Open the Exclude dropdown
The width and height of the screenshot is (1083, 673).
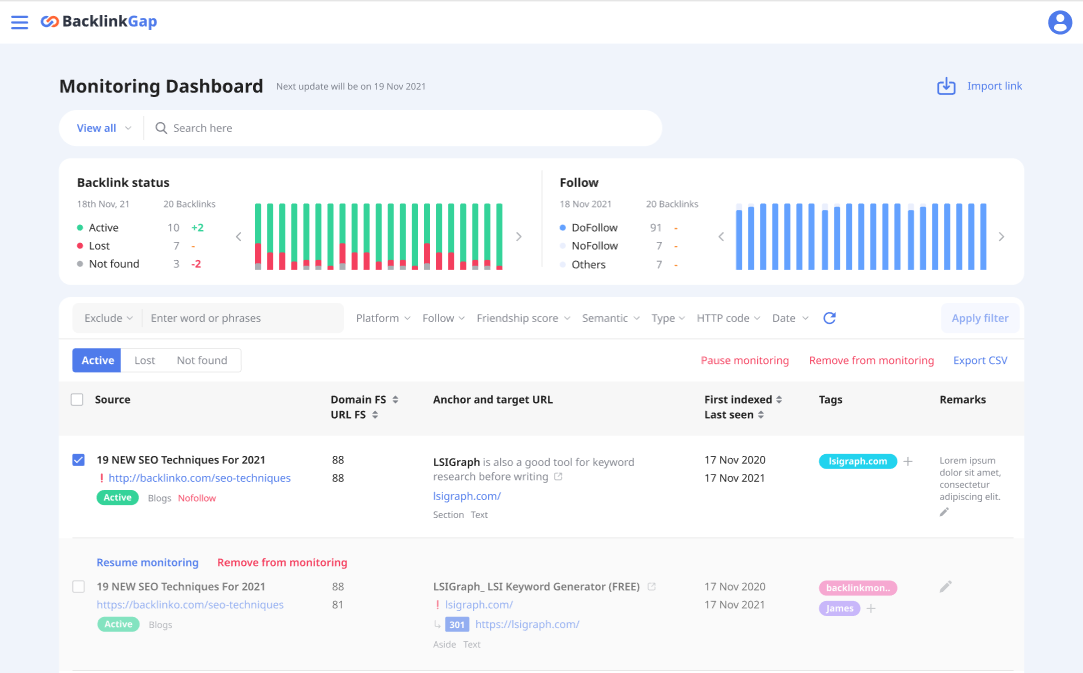point(108,318)
